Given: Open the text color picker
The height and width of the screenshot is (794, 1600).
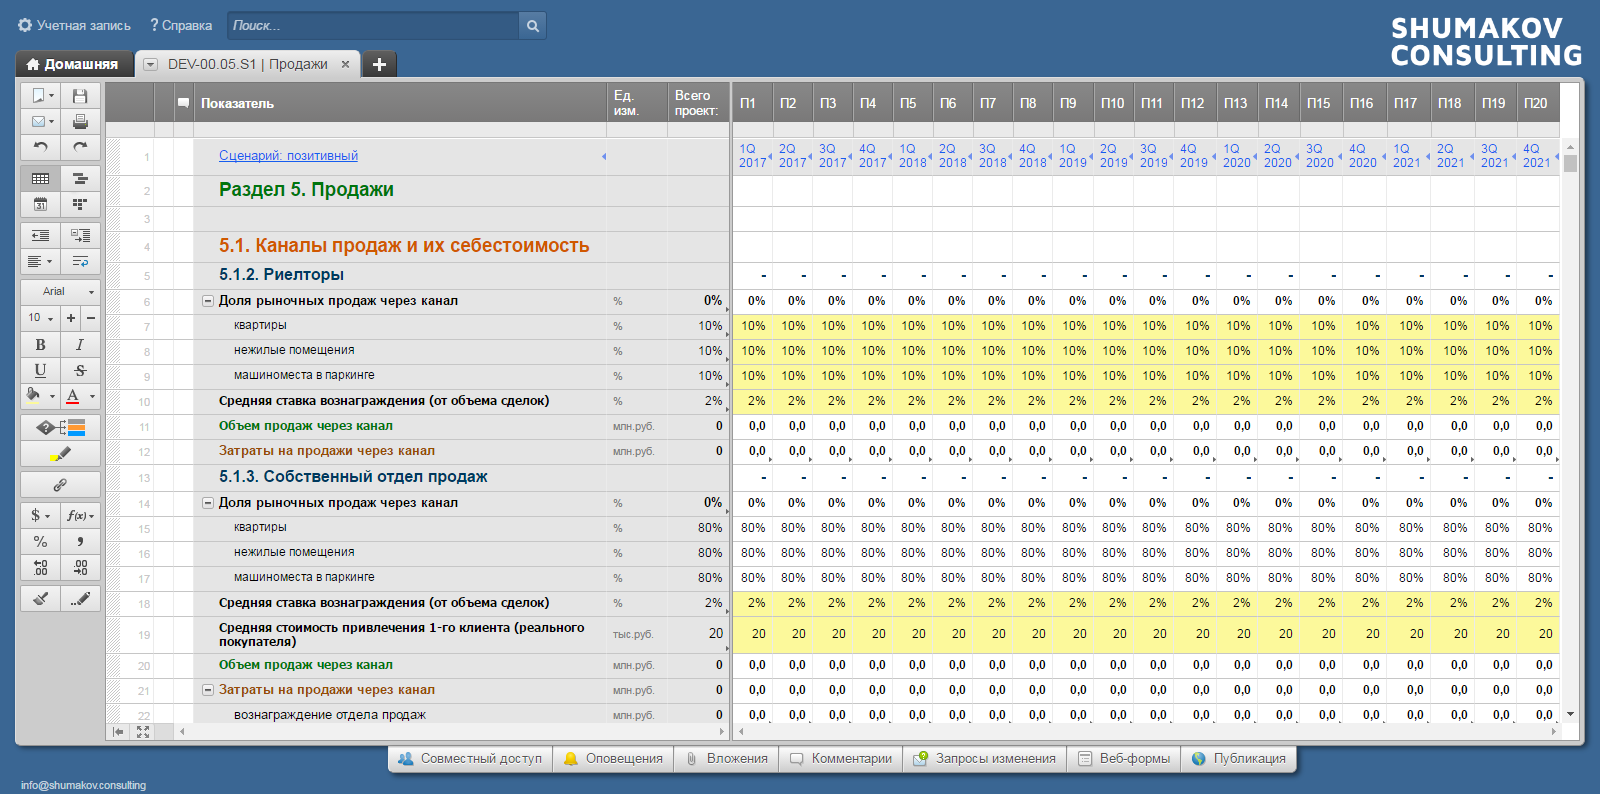Looking at the screenshot, I should point(80,396).
